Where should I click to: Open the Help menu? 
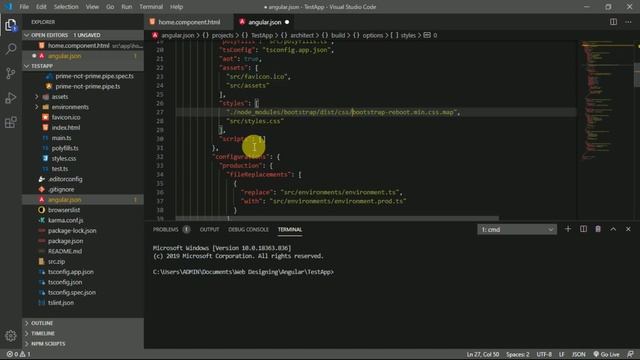pyautogui.click(x=176, y=7)
